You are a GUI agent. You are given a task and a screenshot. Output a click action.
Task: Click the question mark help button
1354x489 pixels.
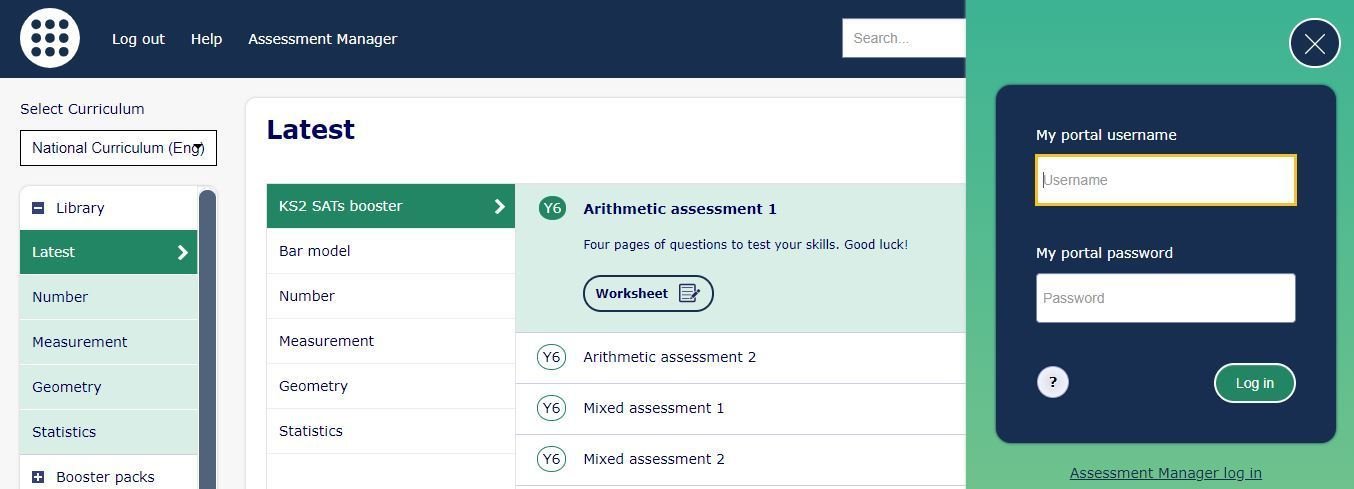pos(1053,382)
